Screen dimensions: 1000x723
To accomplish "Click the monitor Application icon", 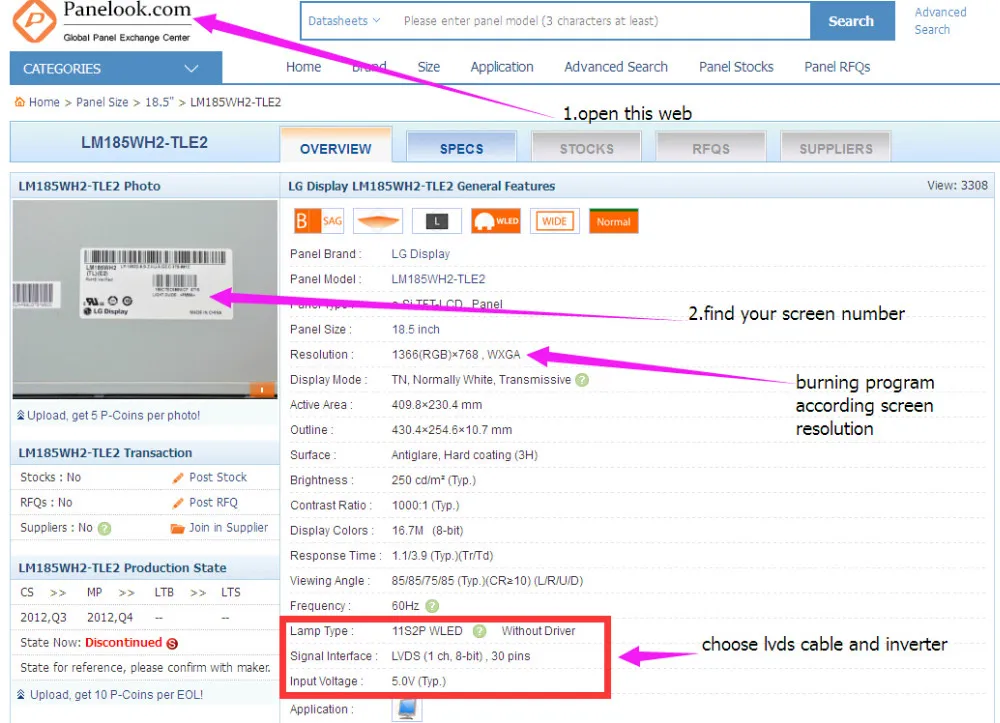I will point(408,709).
